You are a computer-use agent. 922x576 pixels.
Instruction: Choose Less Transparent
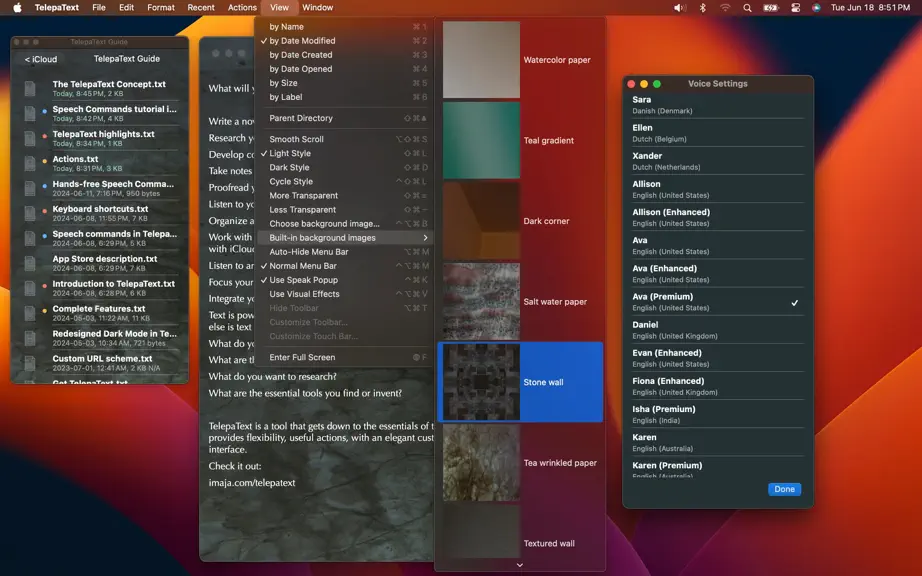pyautogui.click(x=344, y=210)
